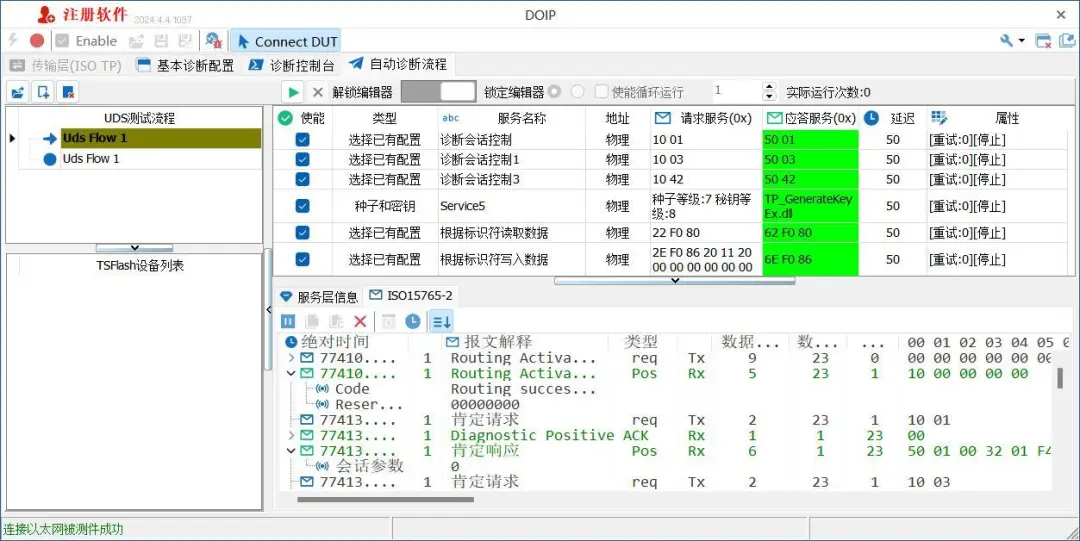Toggle the Enable checkbox in top toolbar
The image size is (1080, 541).
(62, 41)
